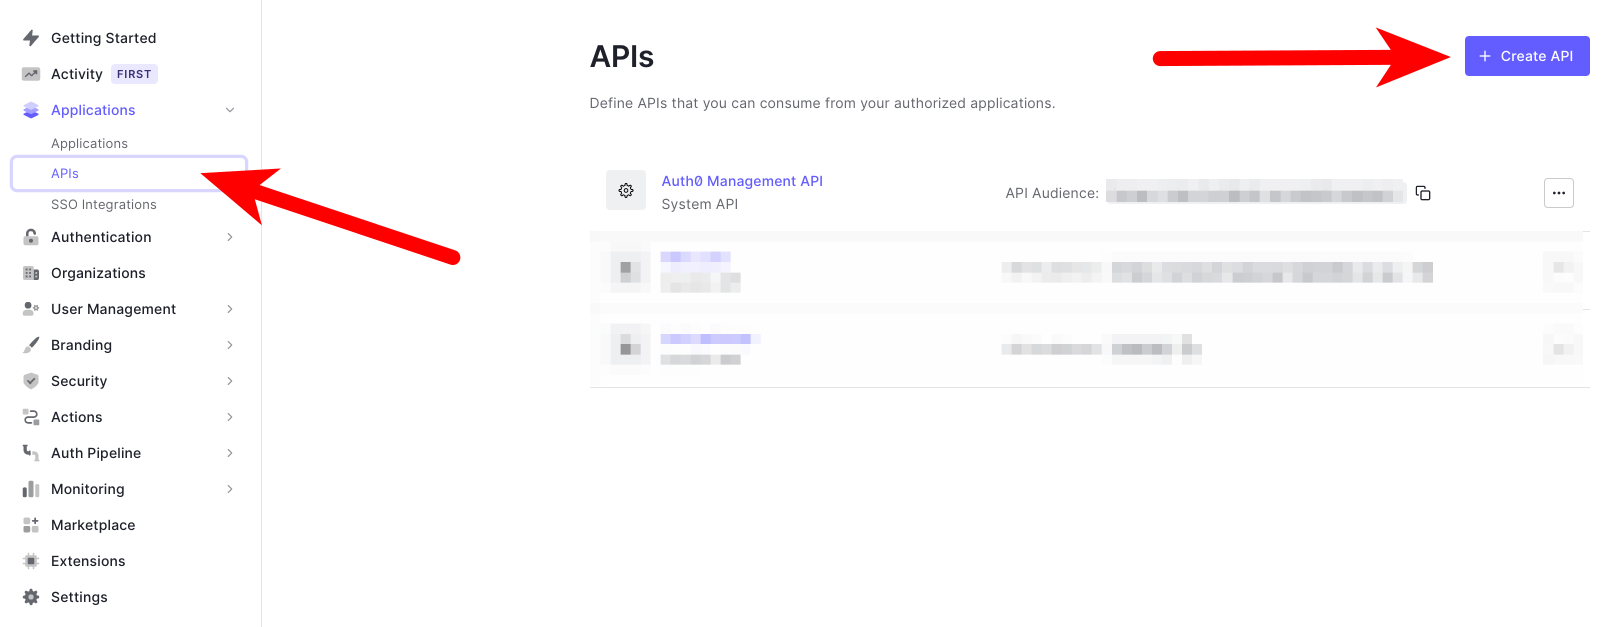Click the Settings gear icon
1602x627 pixels.
[x=31, y=597]
